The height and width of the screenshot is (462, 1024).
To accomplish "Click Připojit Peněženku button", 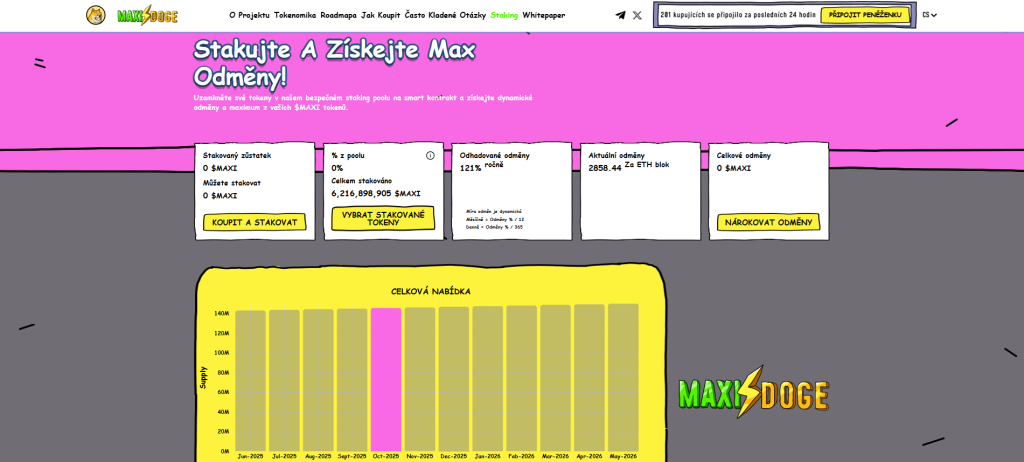I will tap(865, 14).
